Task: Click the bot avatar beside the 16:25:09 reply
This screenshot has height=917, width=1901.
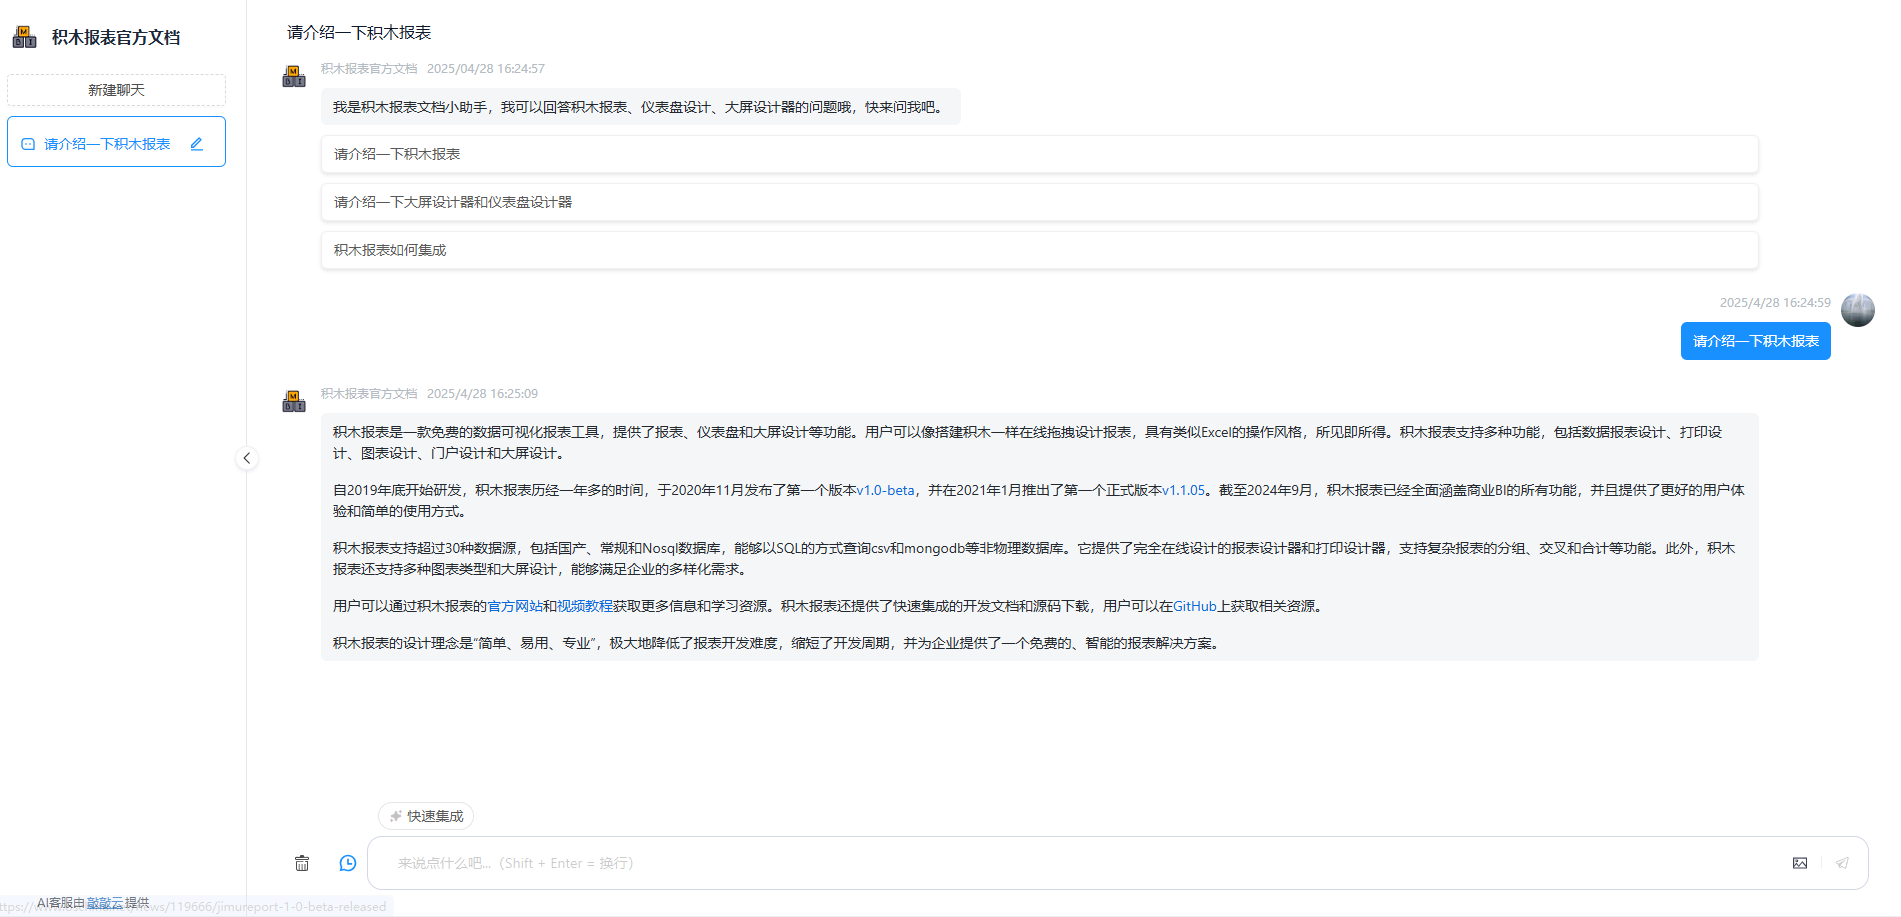Action: coord(294,401)
